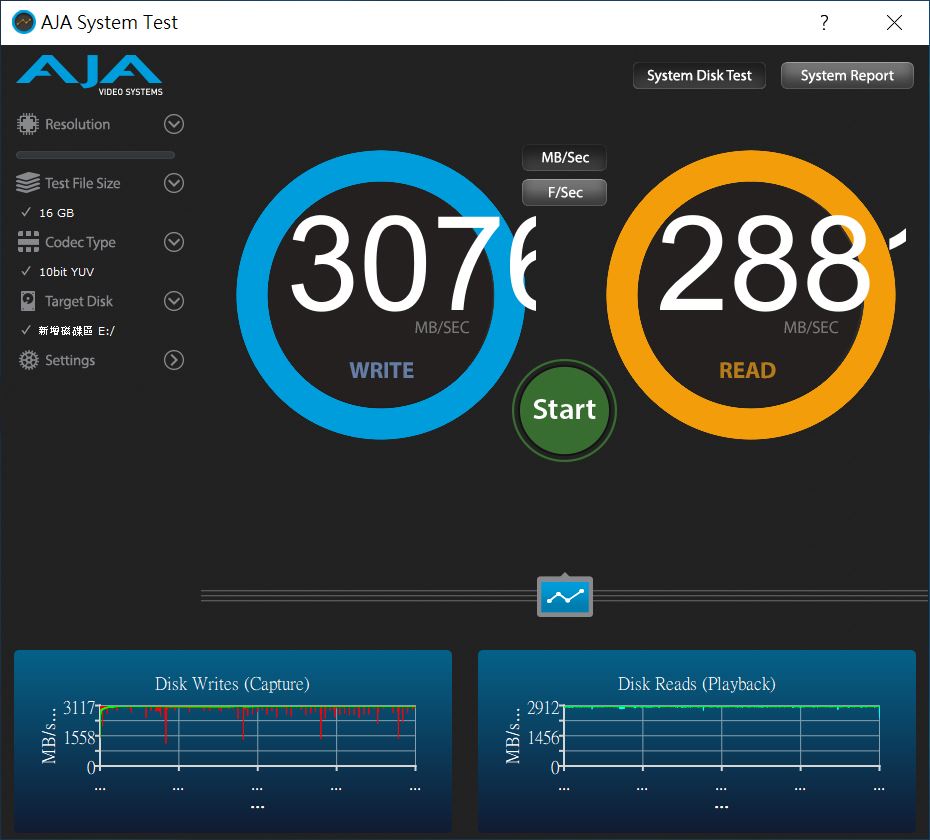Click the Test File Size label

click(x=83, y=183)
